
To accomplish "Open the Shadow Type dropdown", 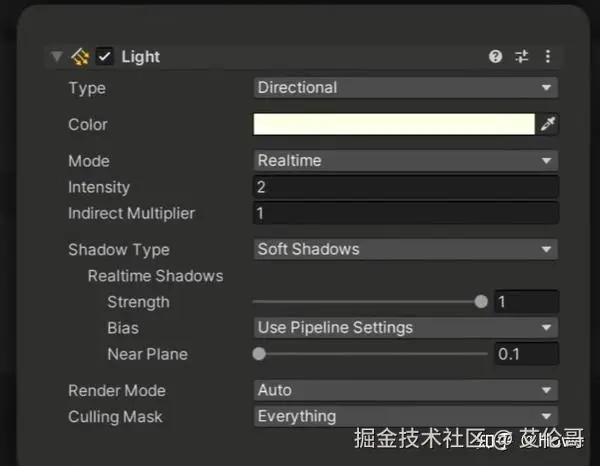I will click(x=405, y=249).
